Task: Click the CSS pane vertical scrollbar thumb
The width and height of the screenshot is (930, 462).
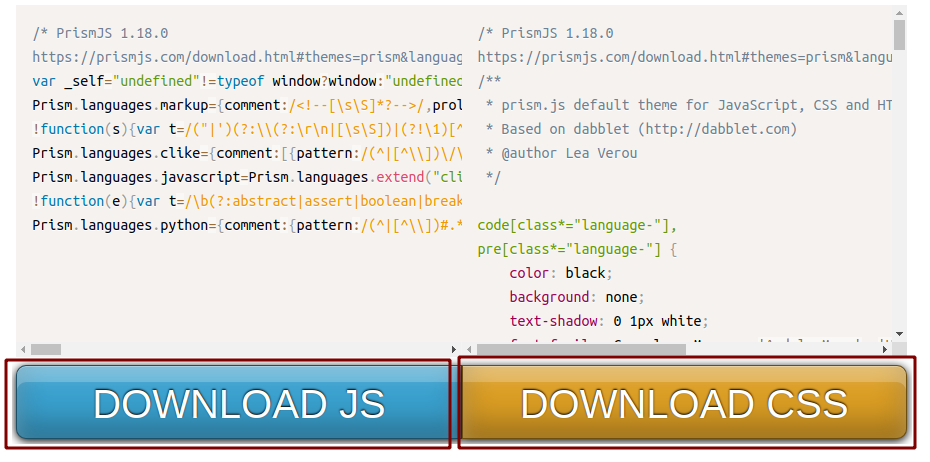Action: coord(899,35)
